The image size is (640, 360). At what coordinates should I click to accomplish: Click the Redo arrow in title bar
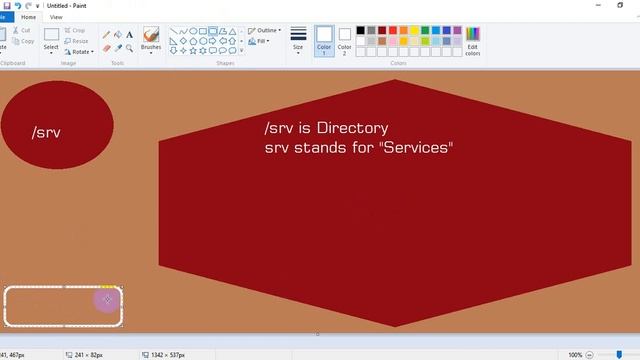(28, 6)
